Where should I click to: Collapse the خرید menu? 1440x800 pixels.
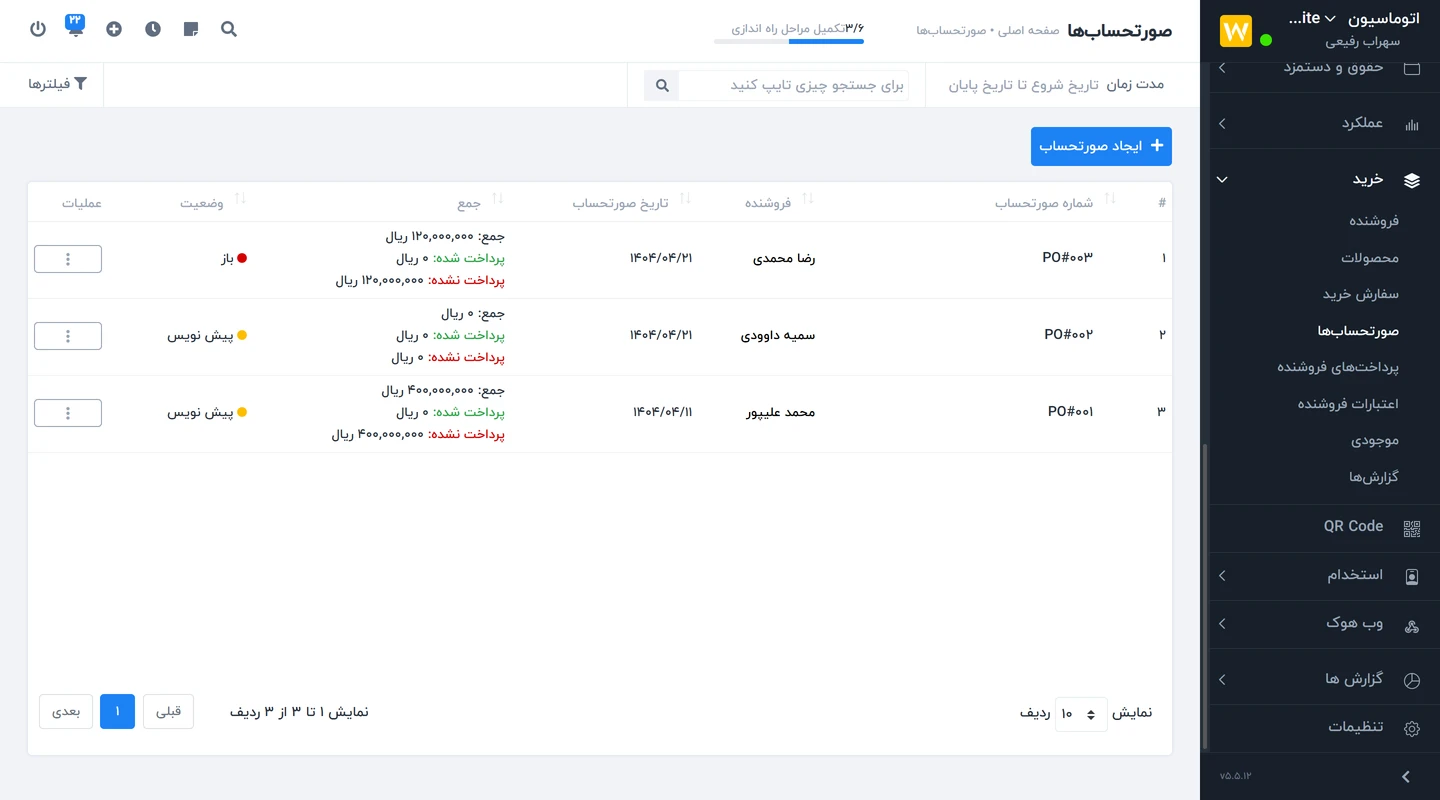point(1222,180)
